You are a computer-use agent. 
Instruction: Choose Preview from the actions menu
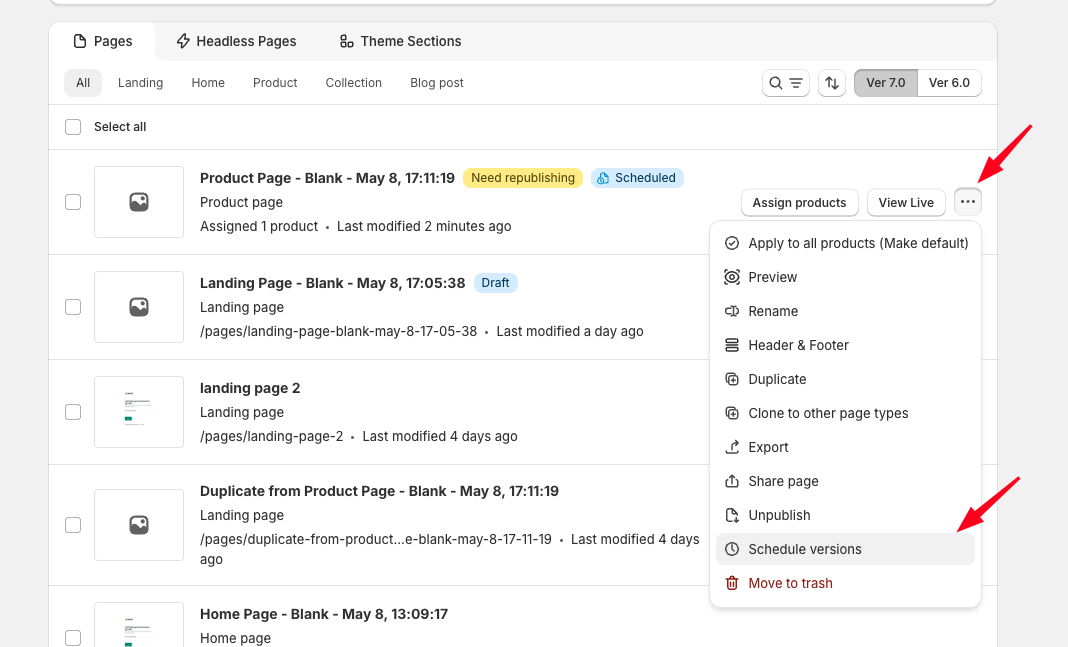click(845, 277)
